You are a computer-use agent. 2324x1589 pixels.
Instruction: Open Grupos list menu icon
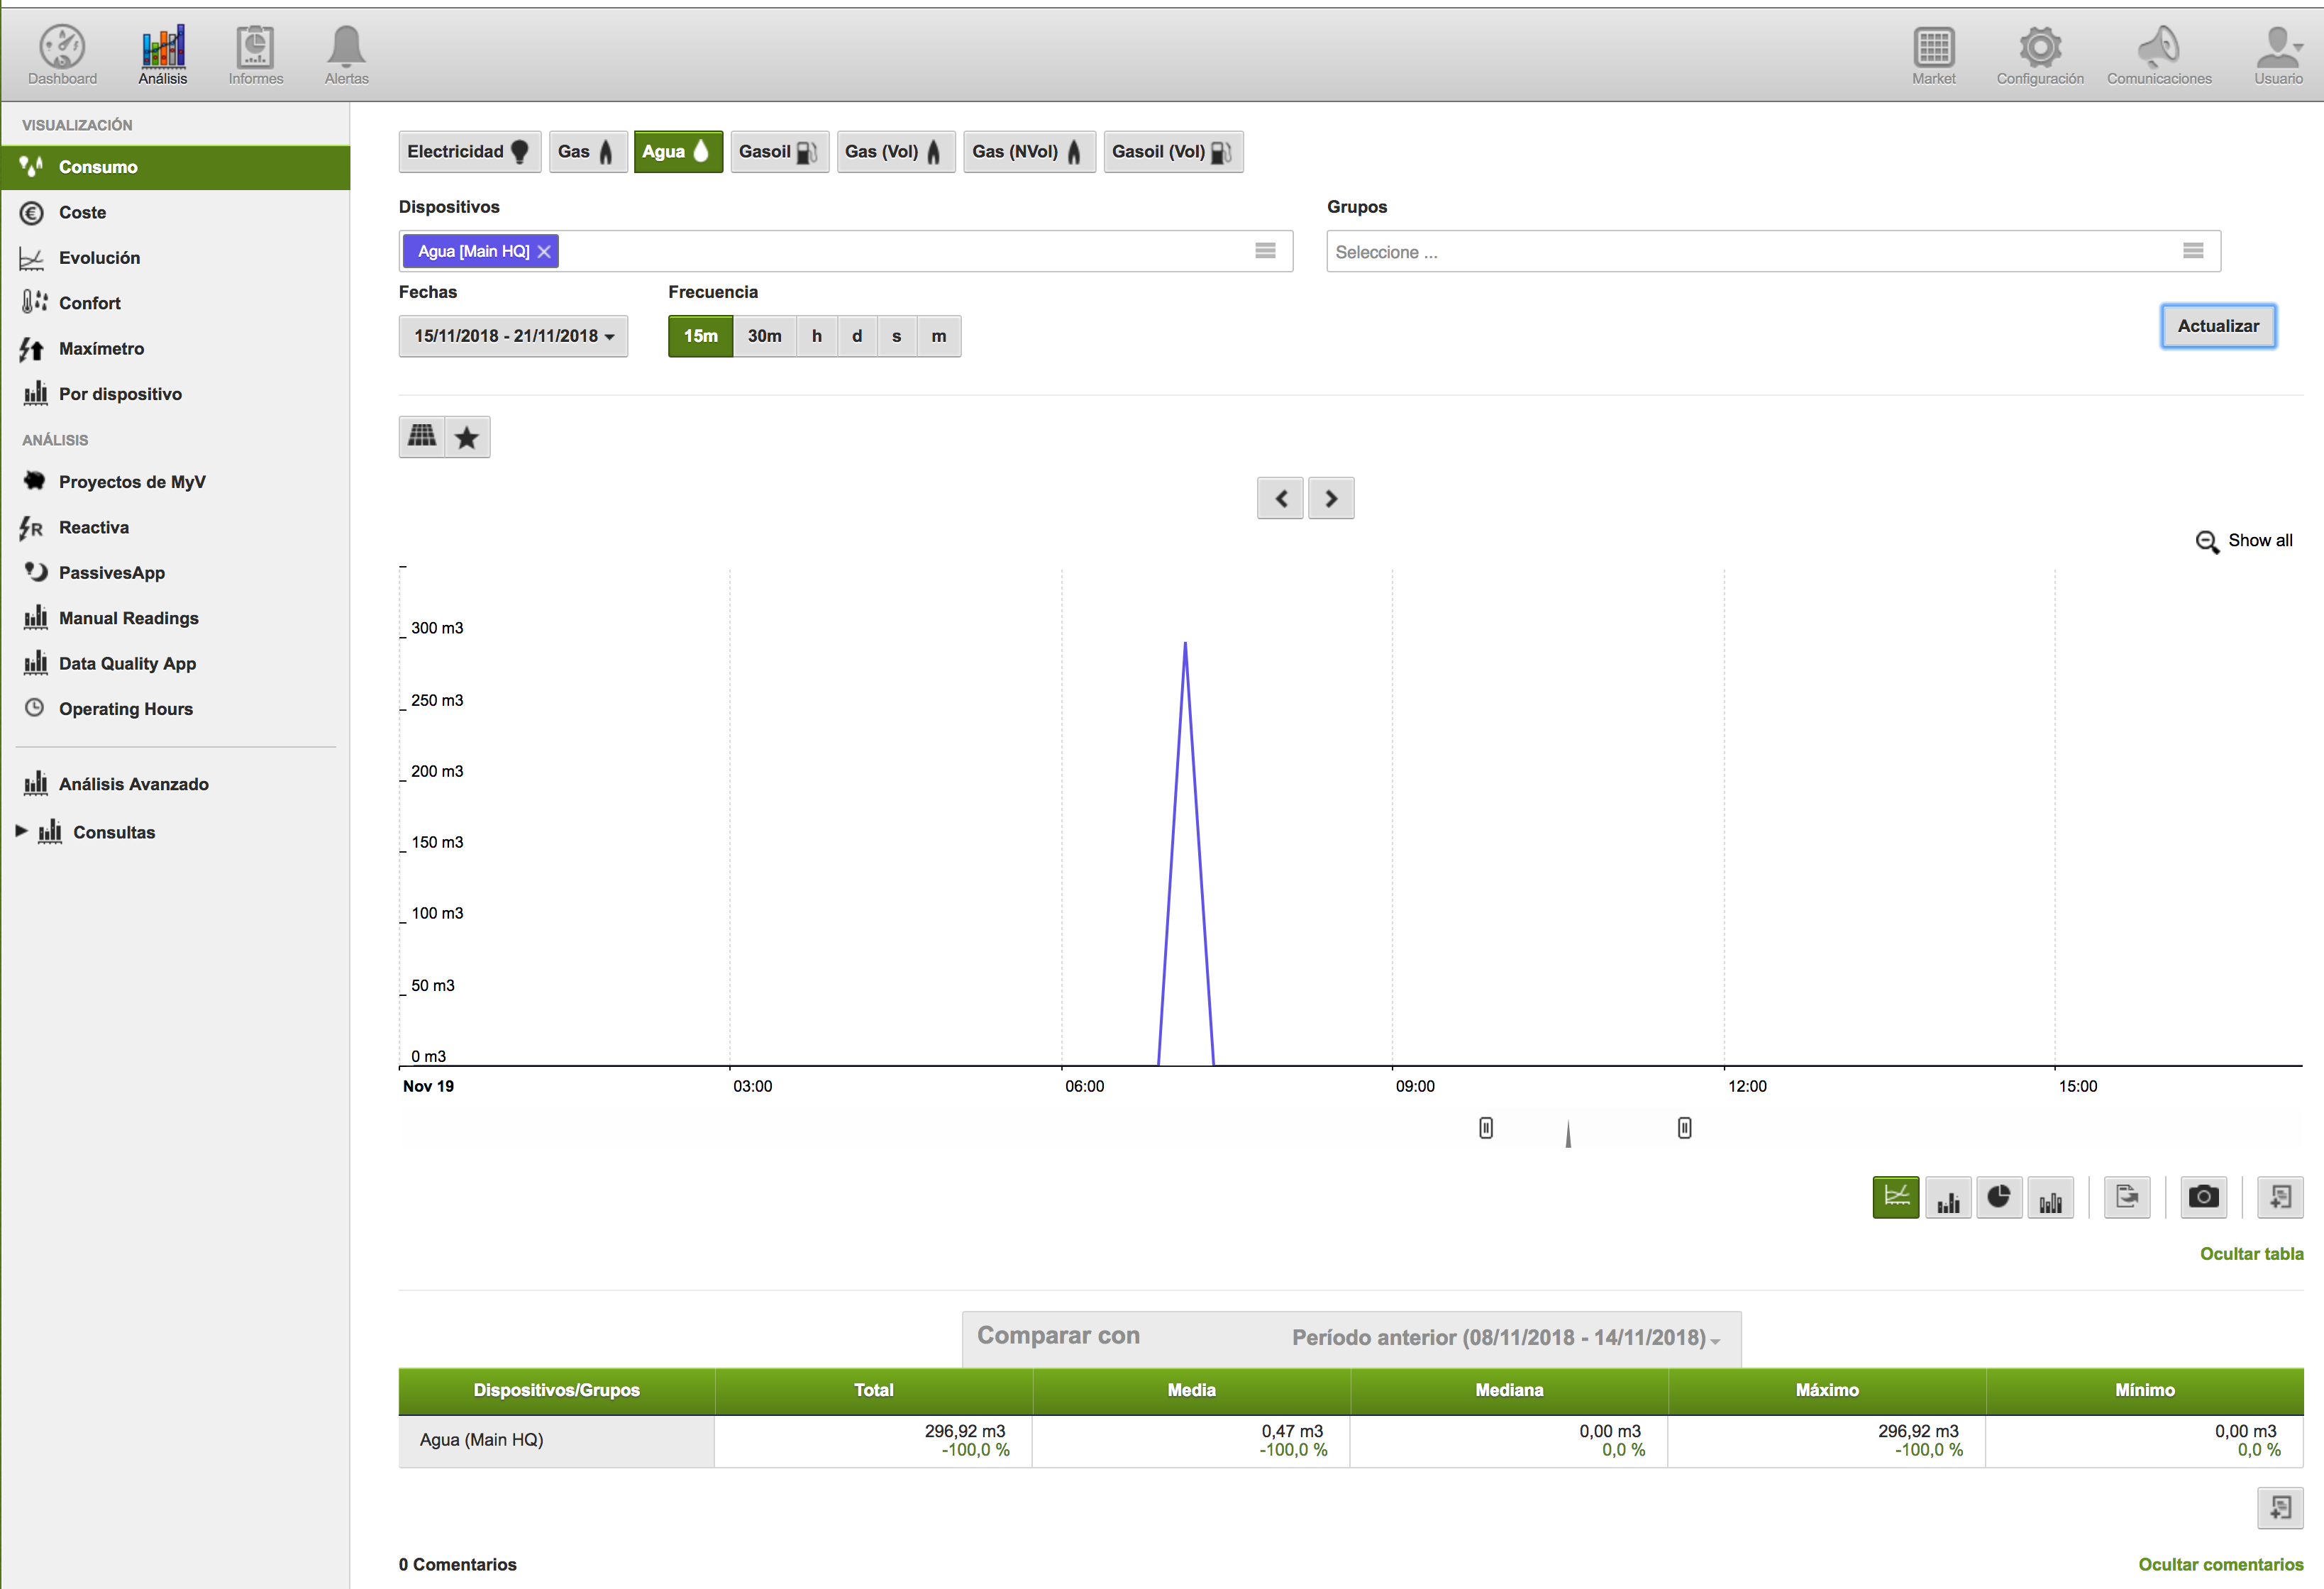[2193, 251]
